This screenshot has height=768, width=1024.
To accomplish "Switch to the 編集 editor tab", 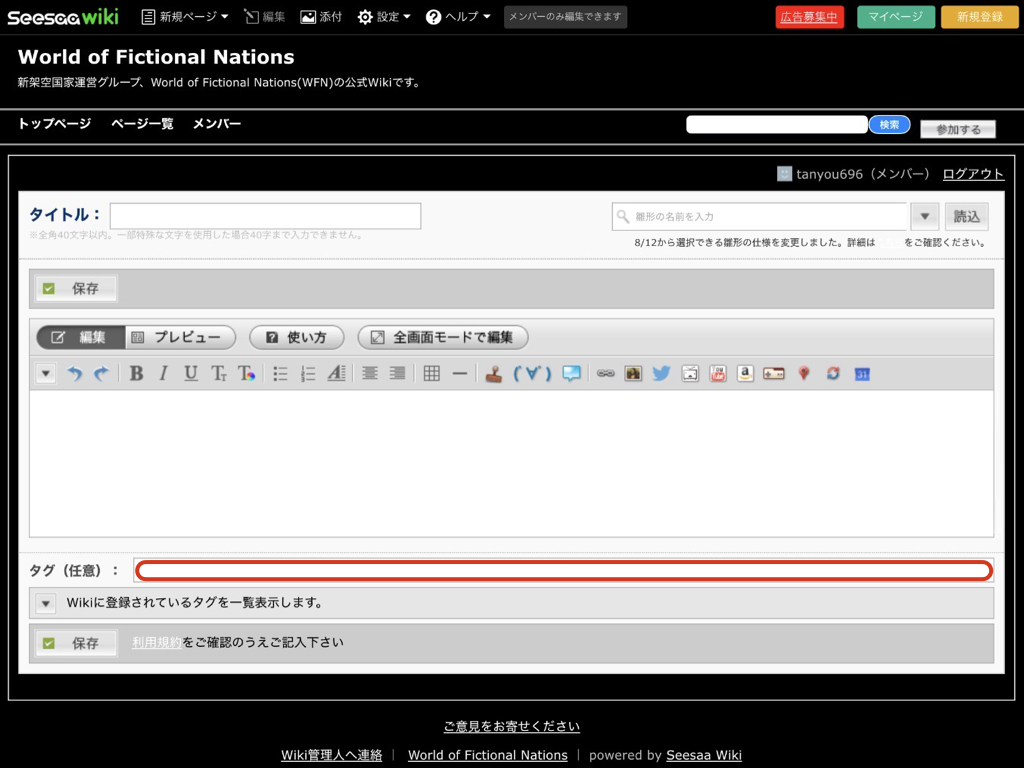I will tap(80, 337).
